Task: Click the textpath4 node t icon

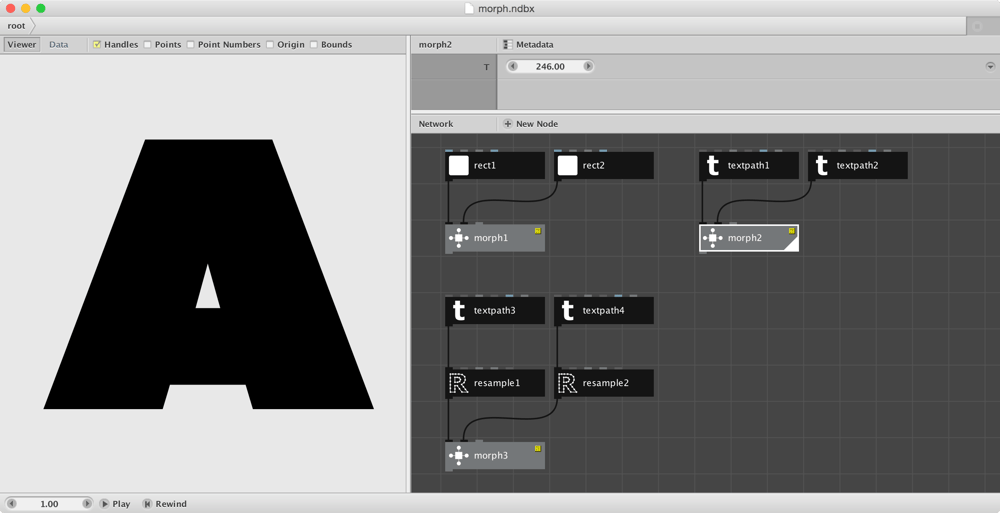Action: point(567,311)
